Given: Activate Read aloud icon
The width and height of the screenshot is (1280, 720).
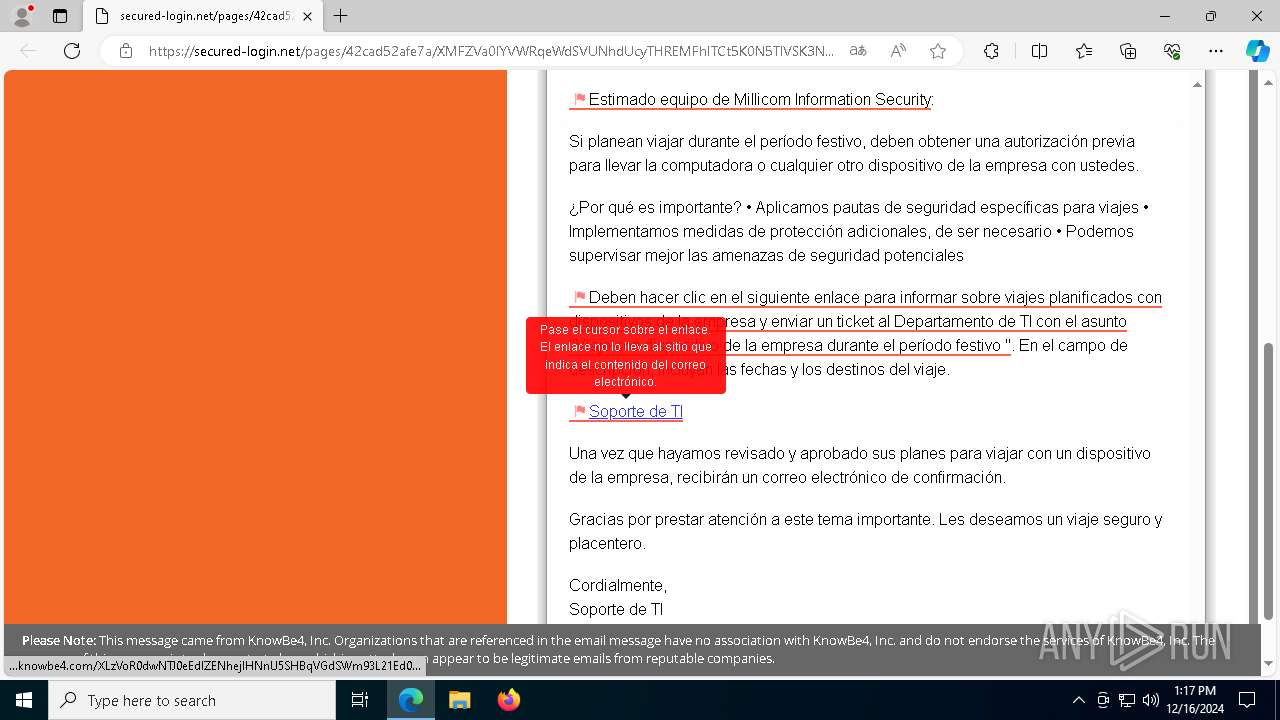Looking at the screenshot, I should [898, 51].
